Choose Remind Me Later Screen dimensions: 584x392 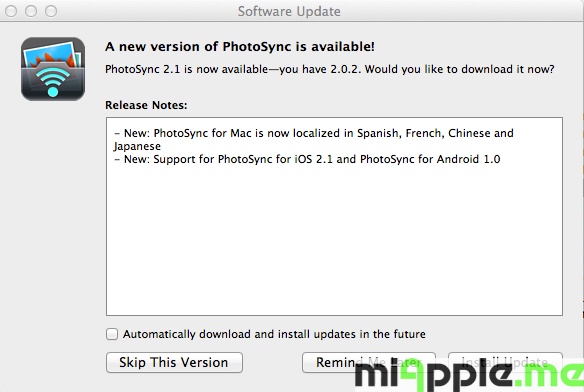[369, 362]
